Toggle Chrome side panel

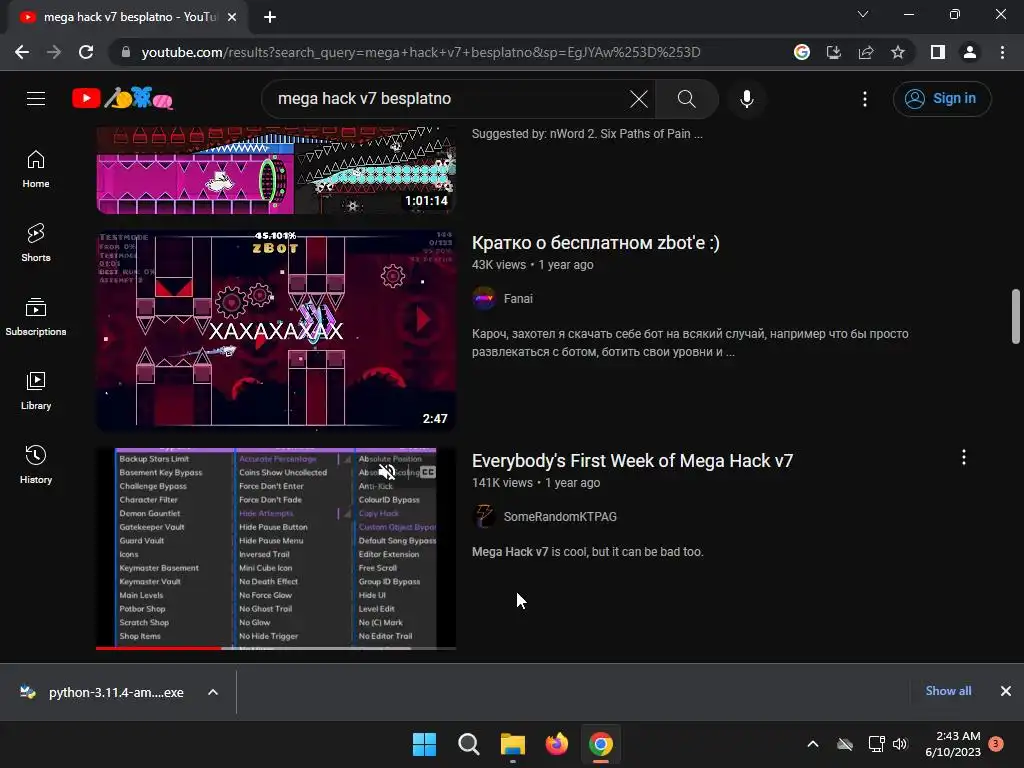tap(938, 52)
